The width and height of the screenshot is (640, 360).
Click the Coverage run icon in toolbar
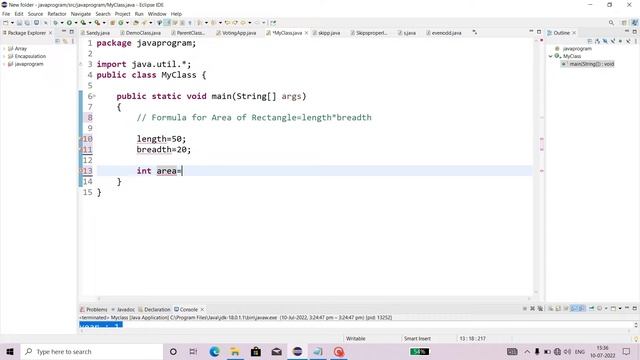(x=83, y=23)
